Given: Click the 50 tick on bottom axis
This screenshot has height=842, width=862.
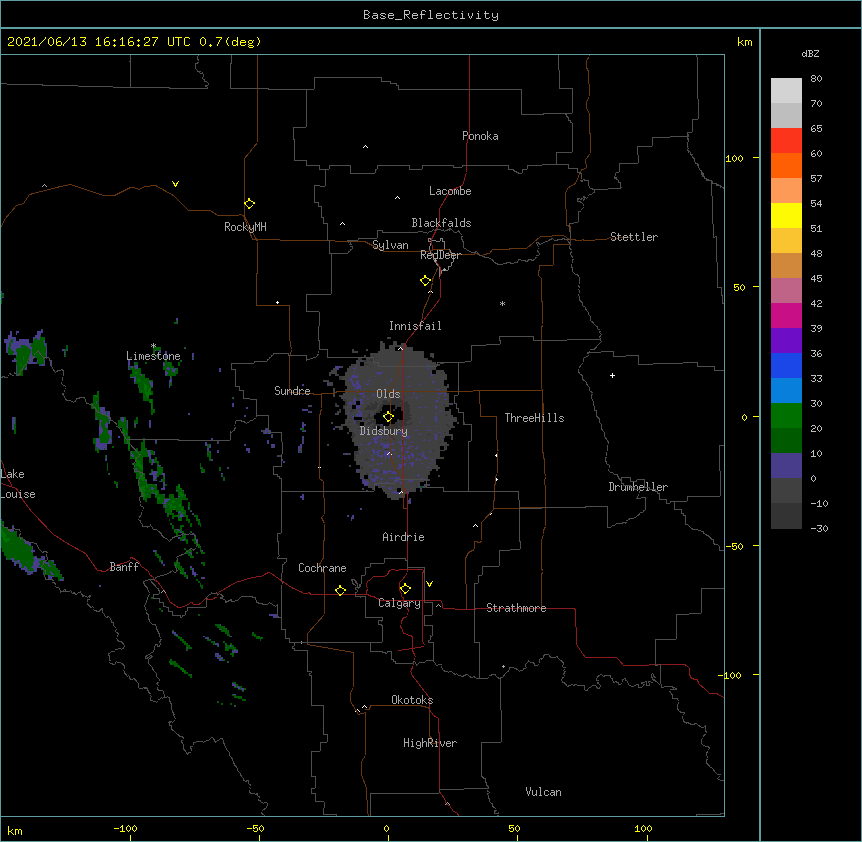Looking at the screenshot, I should (x=514, y=828).
